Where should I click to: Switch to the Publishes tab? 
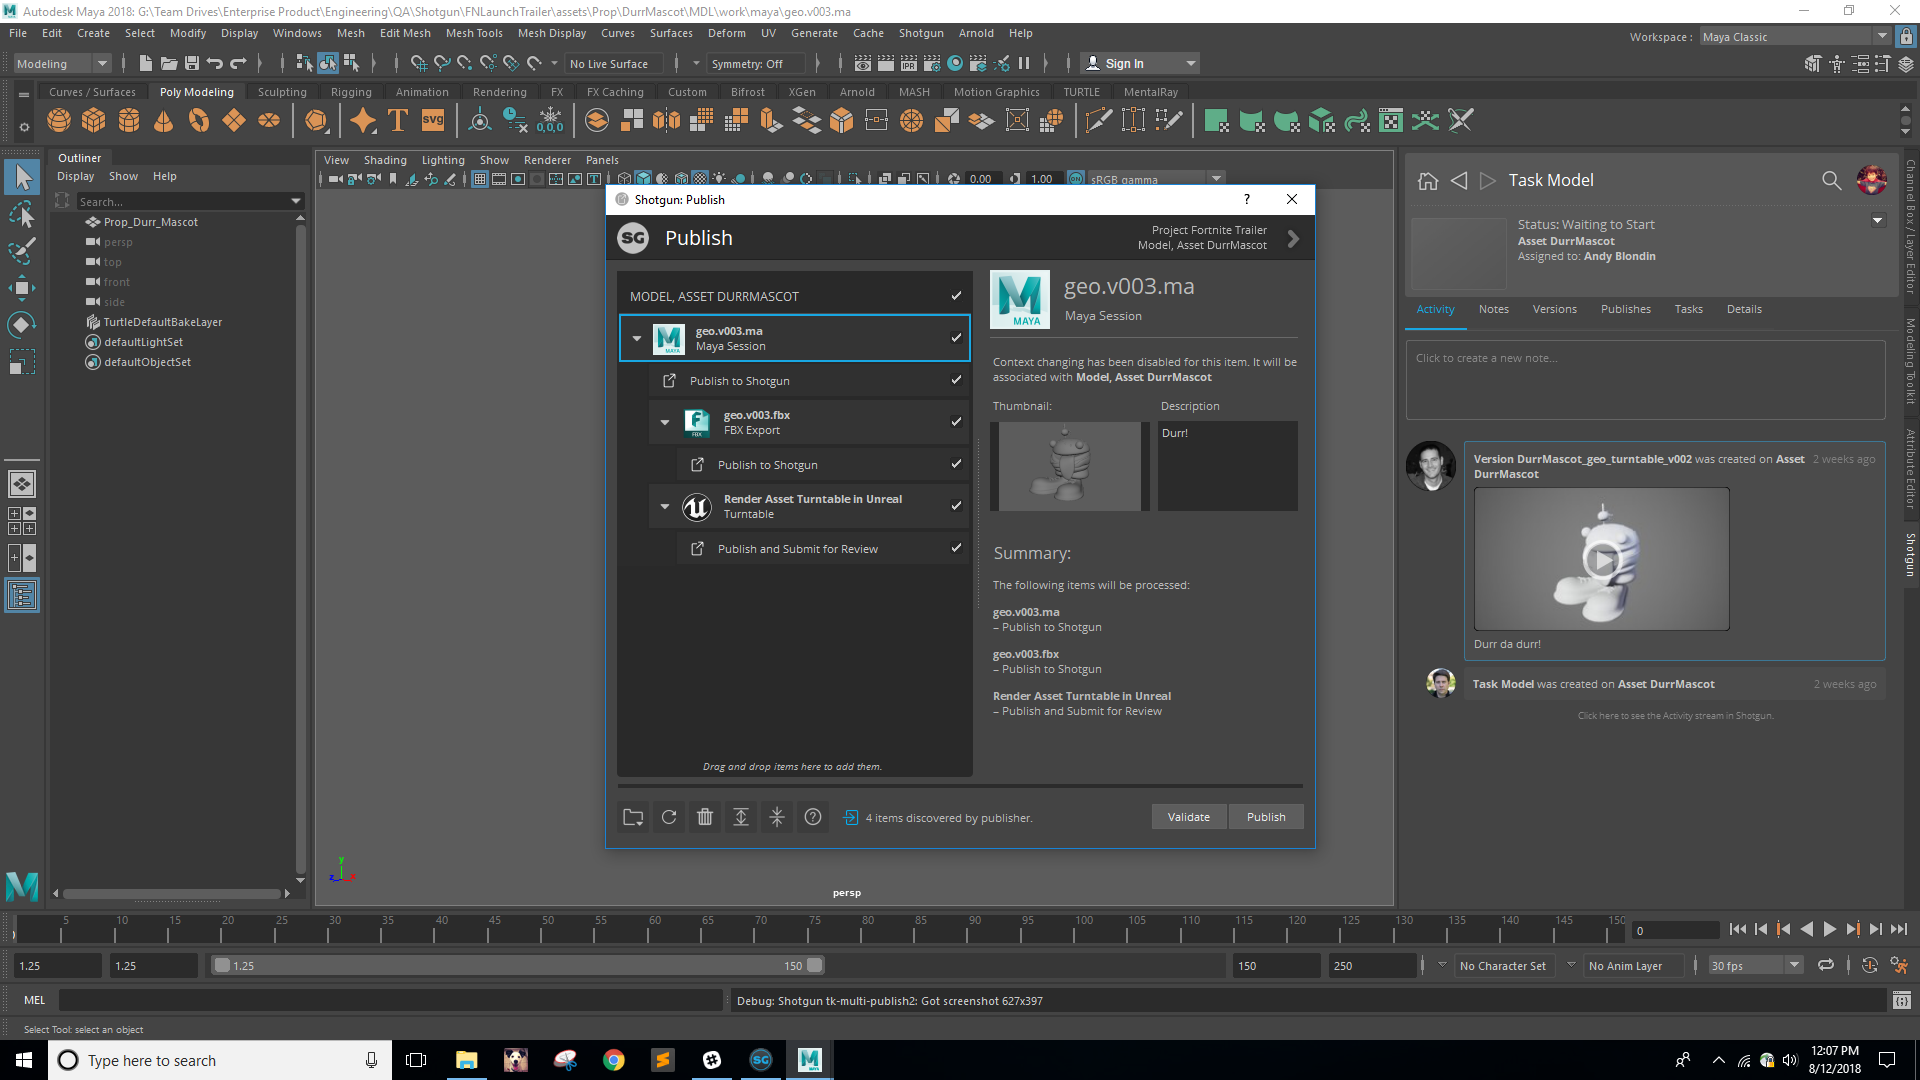pos(1625,309)
